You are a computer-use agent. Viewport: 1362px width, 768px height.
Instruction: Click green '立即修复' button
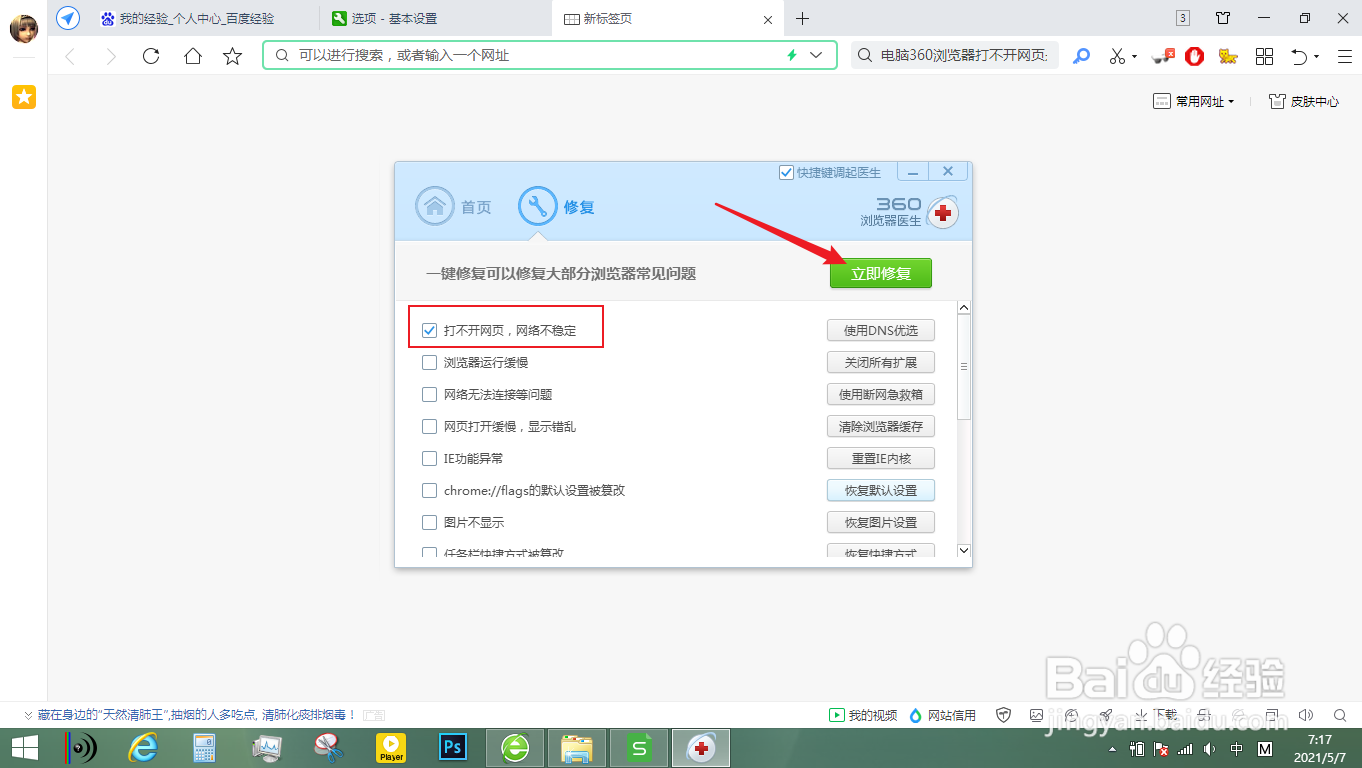coord(881,273)
